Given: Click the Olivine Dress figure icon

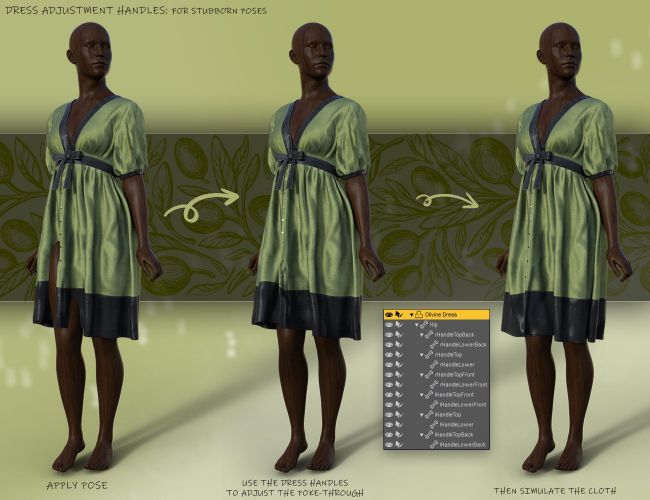Looking at the screenshot, I should (419, 314).
